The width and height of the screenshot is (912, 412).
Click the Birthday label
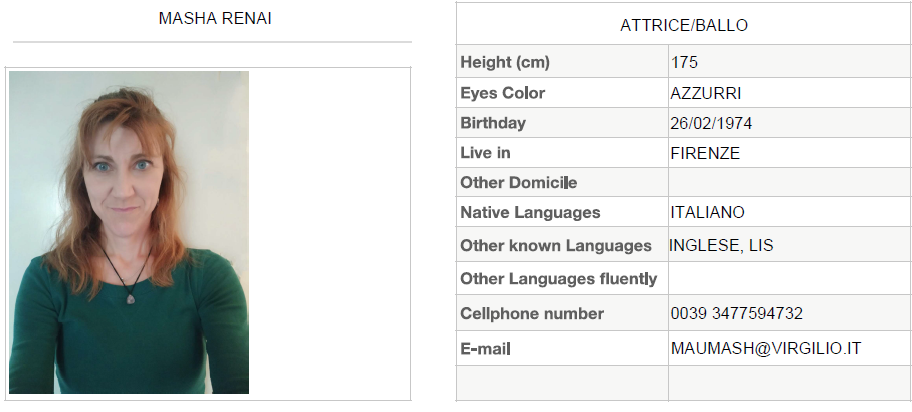(493, 123)
